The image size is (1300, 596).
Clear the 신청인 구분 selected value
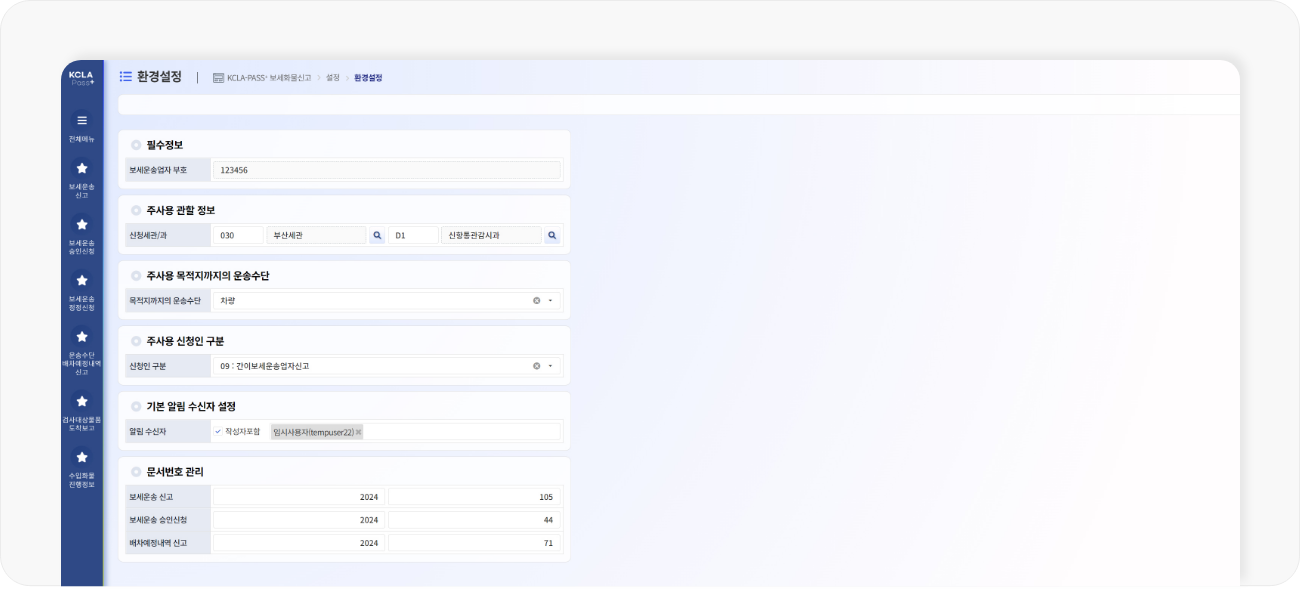click(x=536, y=366)
